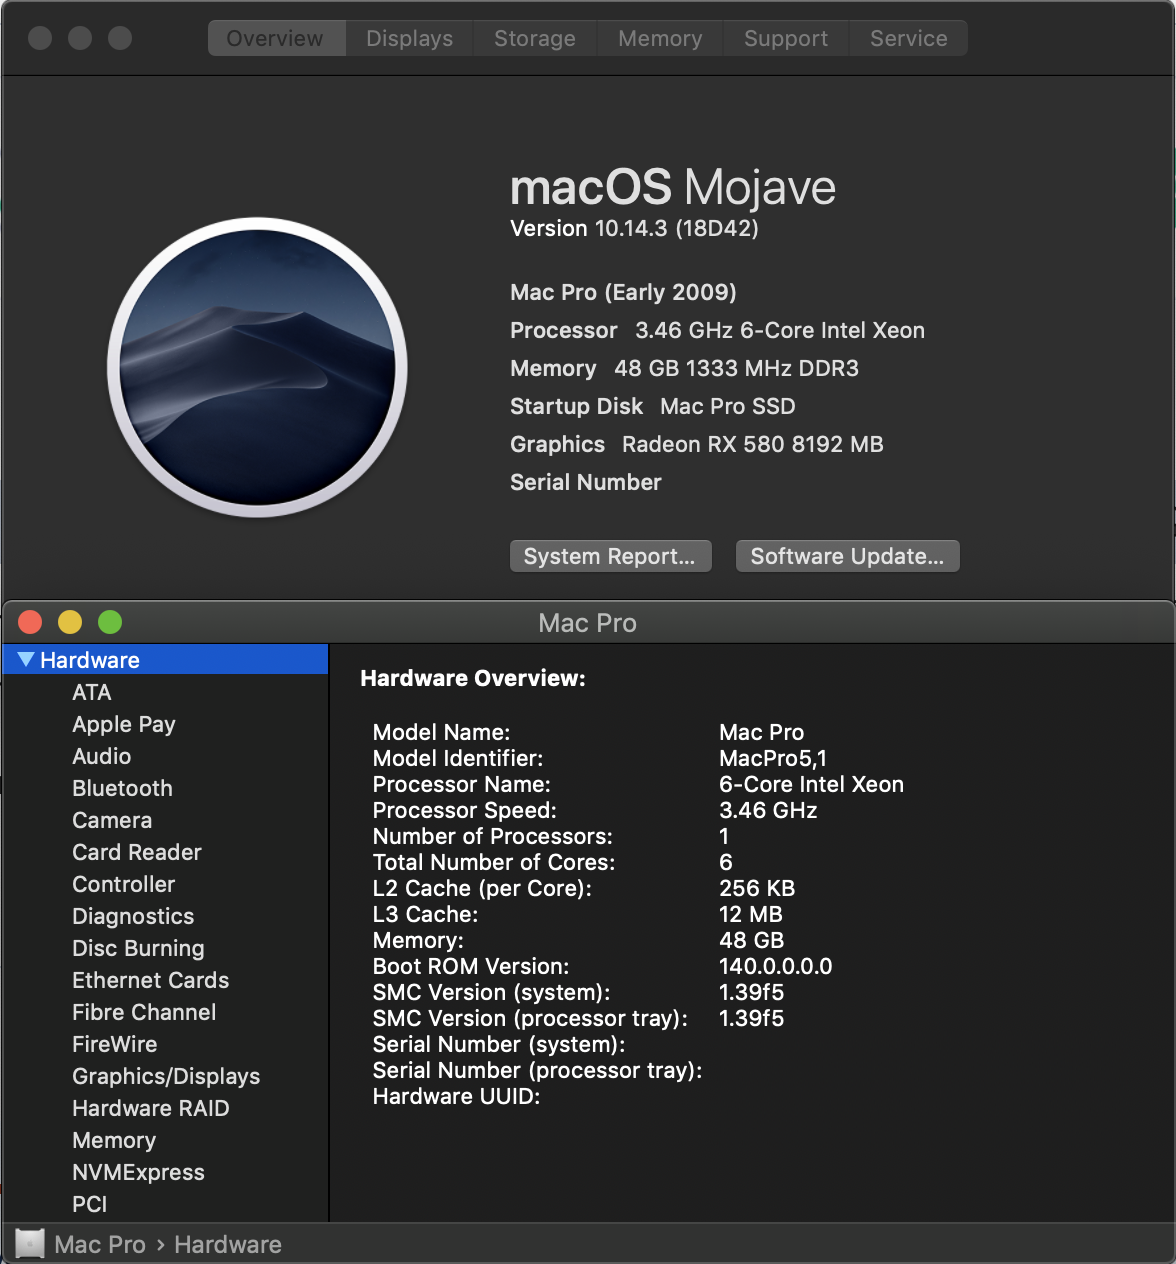Click the macOS Mojave desert logo image
Image resolution: width=1176 pixels, height=1264 pixels.
[x=258, y=368]
